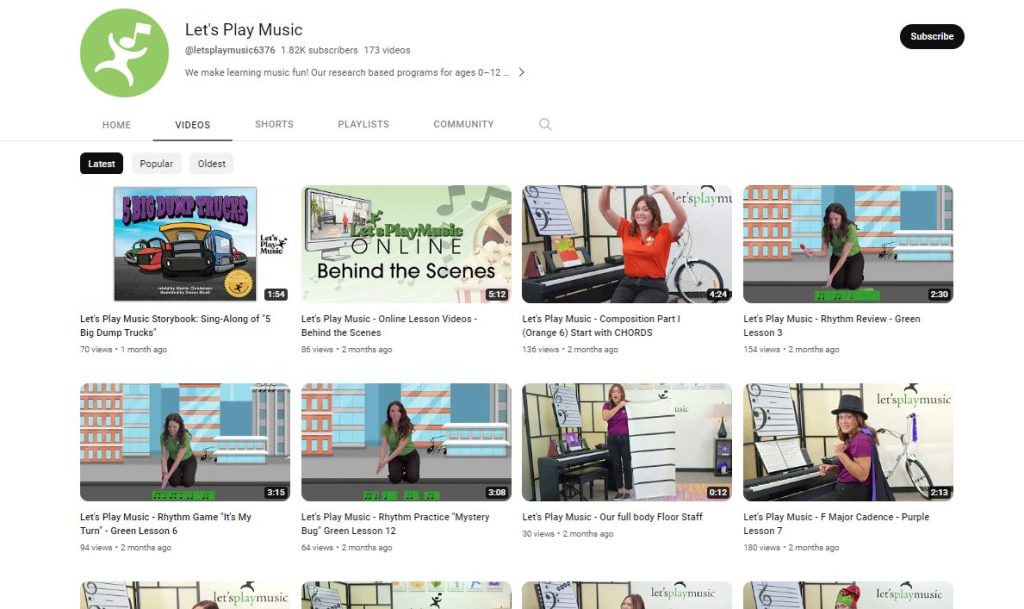1024x609 pixels.
Task: Go to the Playlists tab
Action: (x=363, y=125)
